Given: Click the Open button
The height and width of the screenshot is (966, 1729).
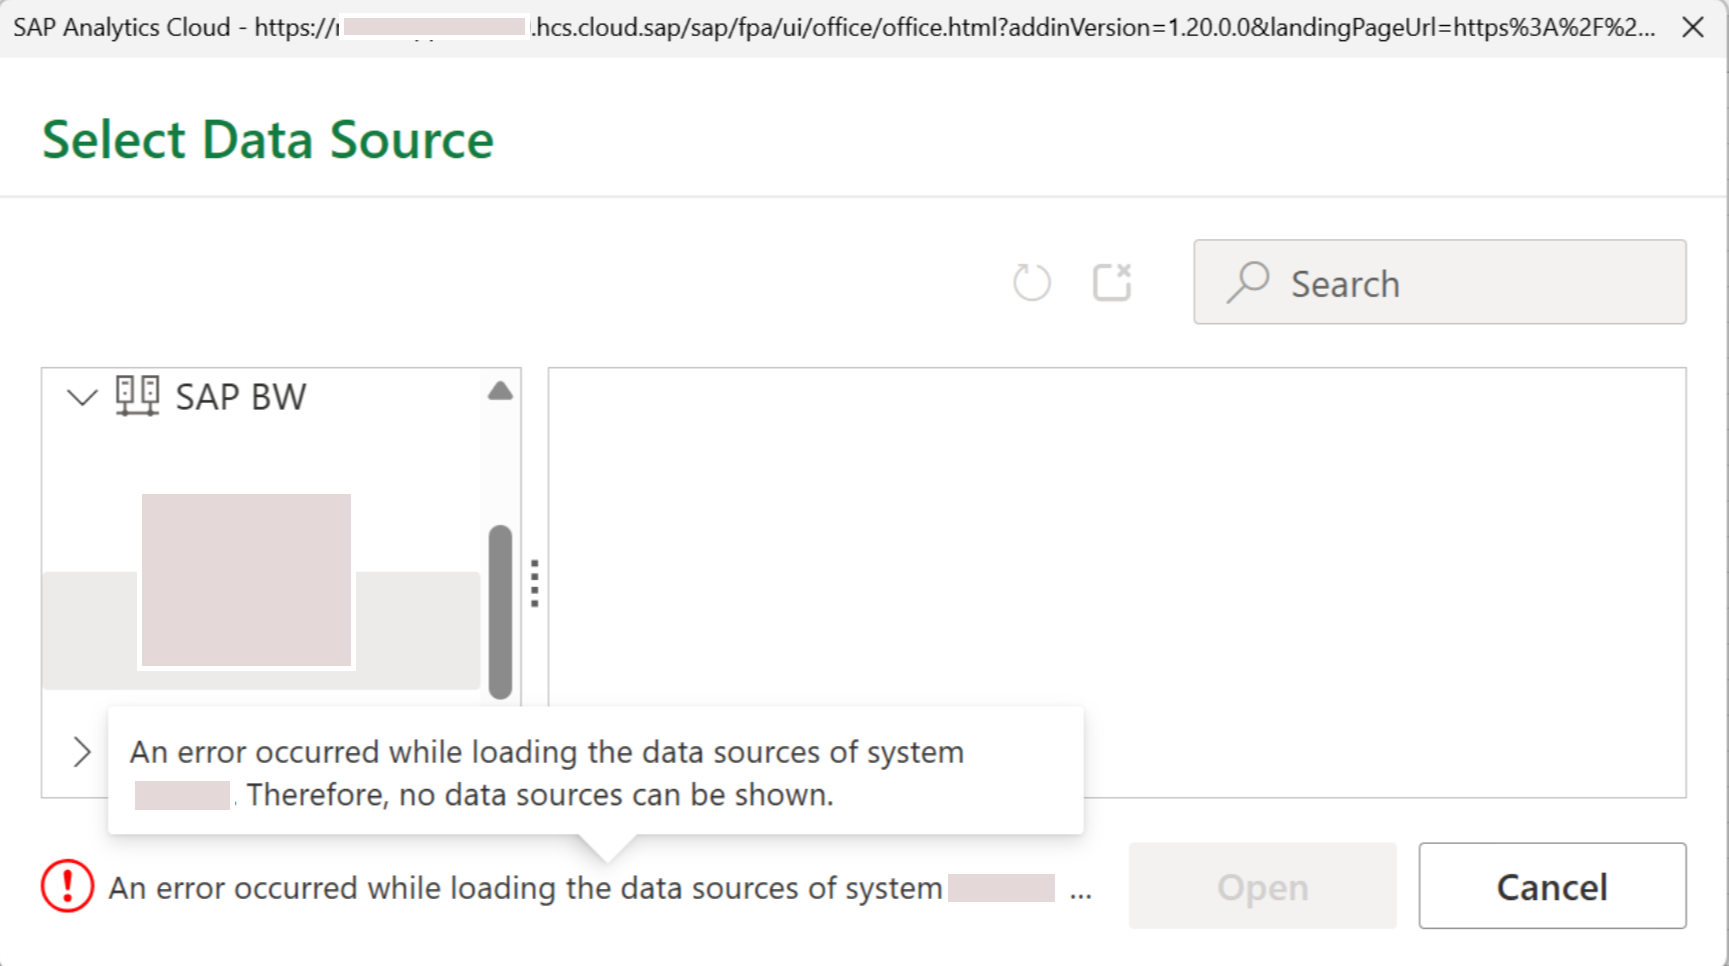Looking at the screenshot, I should (x=1262, y=886).
